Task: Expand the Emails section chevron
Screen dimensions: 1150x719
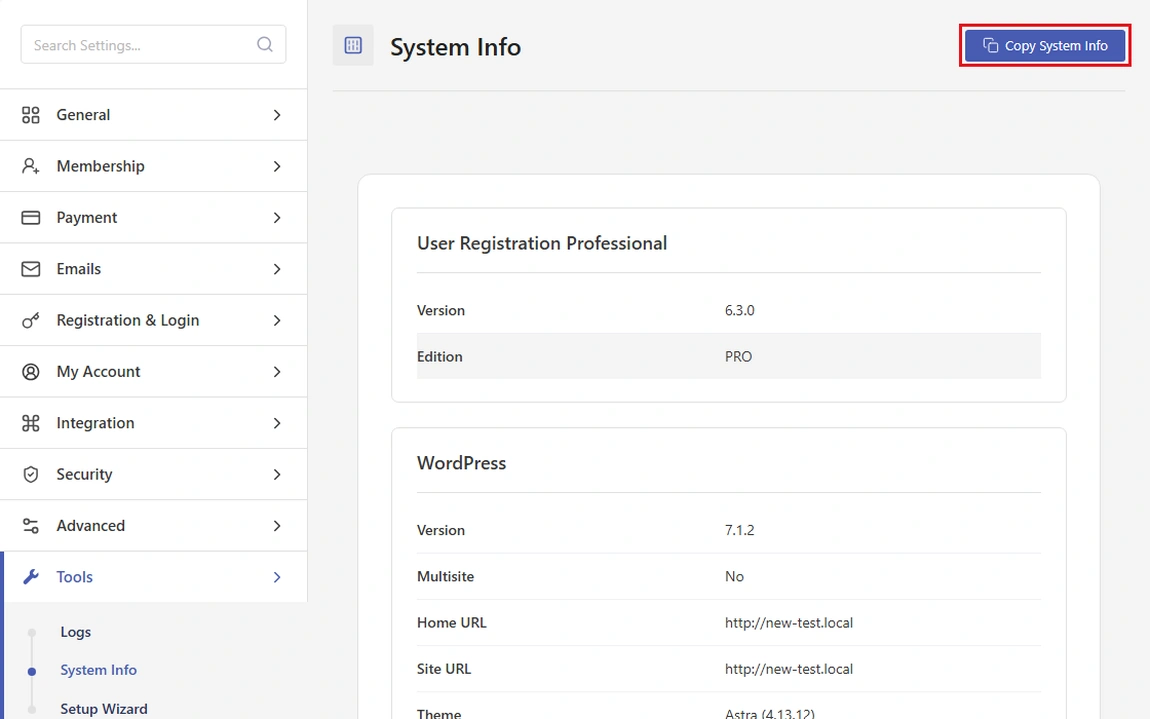Action: click(x=277, y=269)
